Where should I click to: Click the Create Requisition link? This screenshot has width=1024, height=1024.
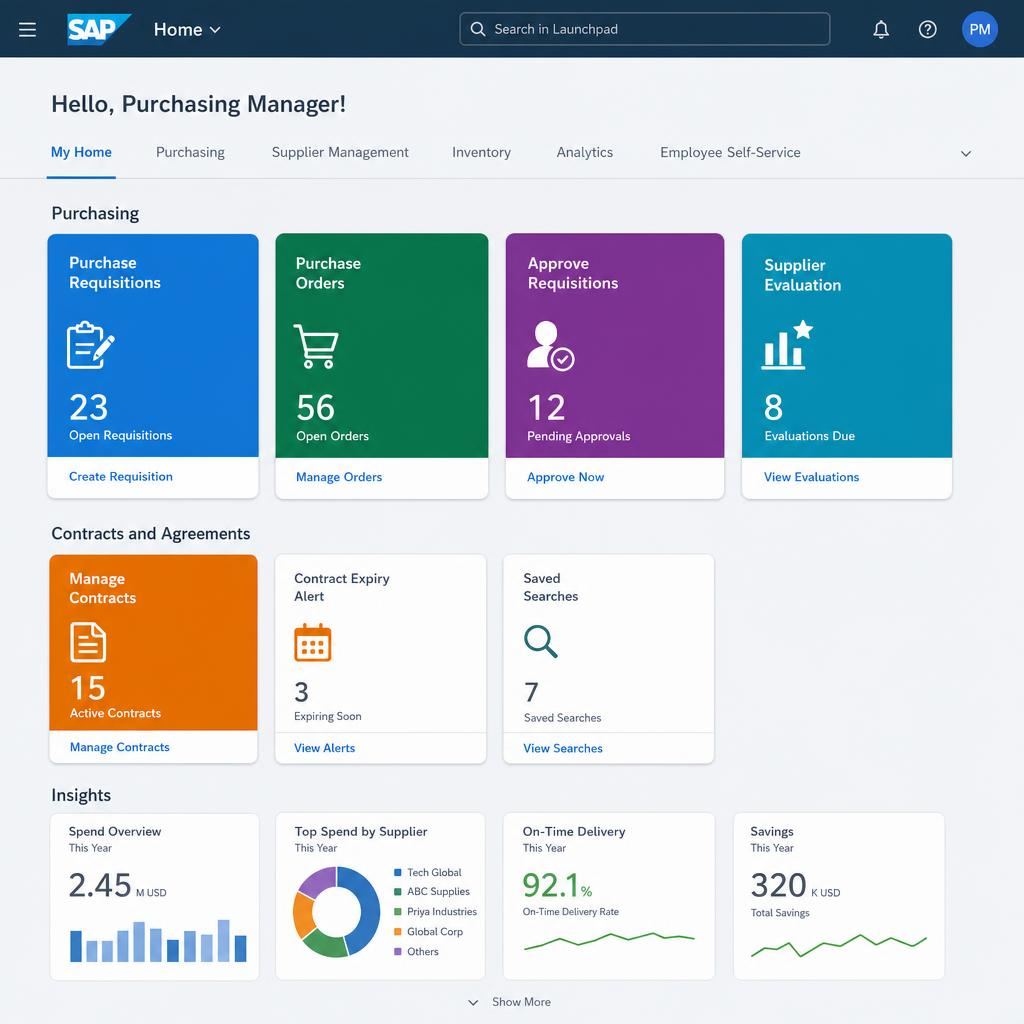pos(121,477)
